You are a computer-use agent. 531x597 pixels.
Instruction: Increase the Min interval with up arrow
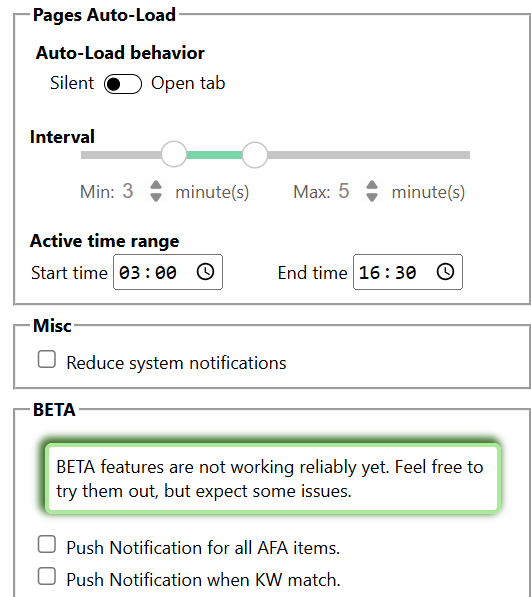click(x=156, y=185)
